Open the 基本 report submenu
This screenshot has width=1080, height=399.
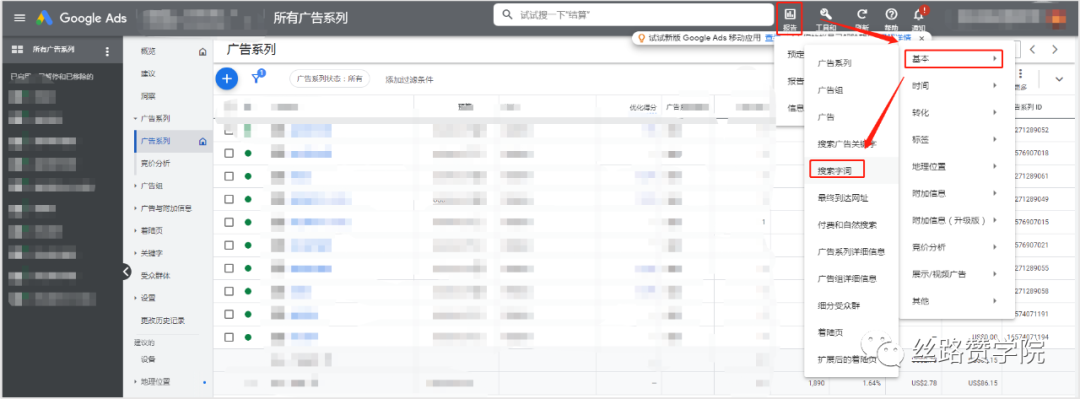tap(953, 59)
